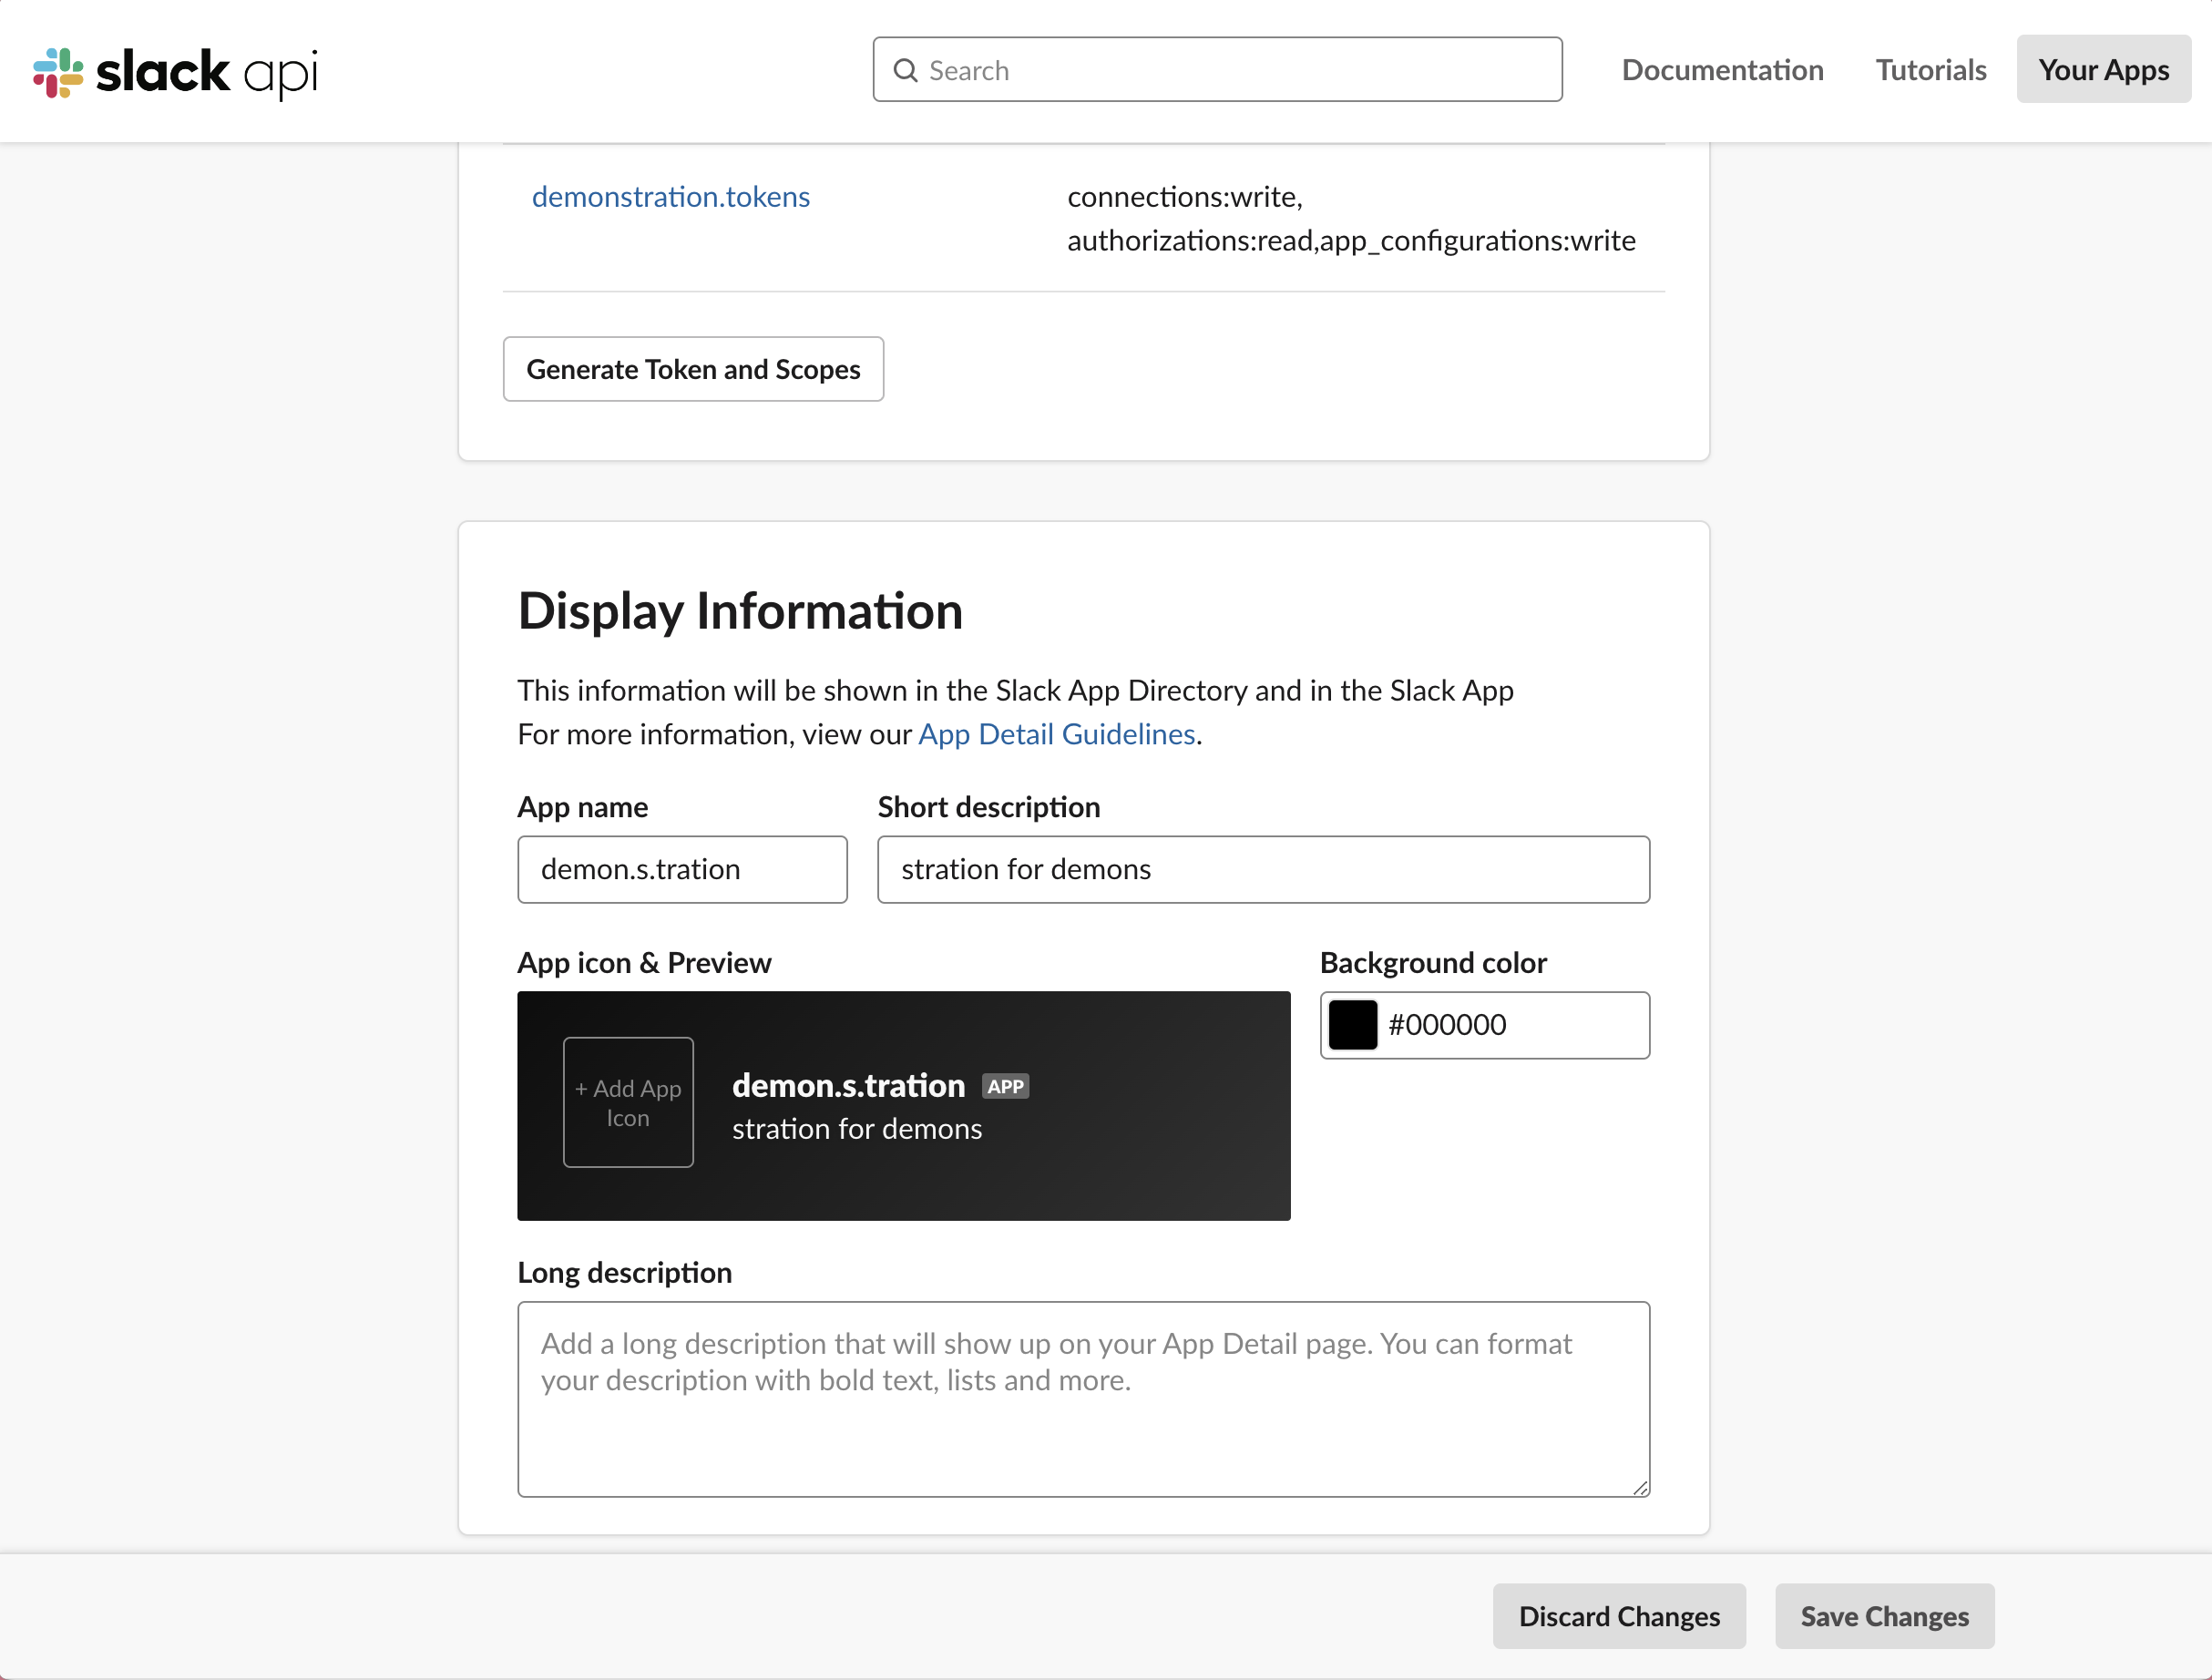Follow the App Detail Guidelines link
This screenshot has width=2212, height=1680.
coord(1056,734)
